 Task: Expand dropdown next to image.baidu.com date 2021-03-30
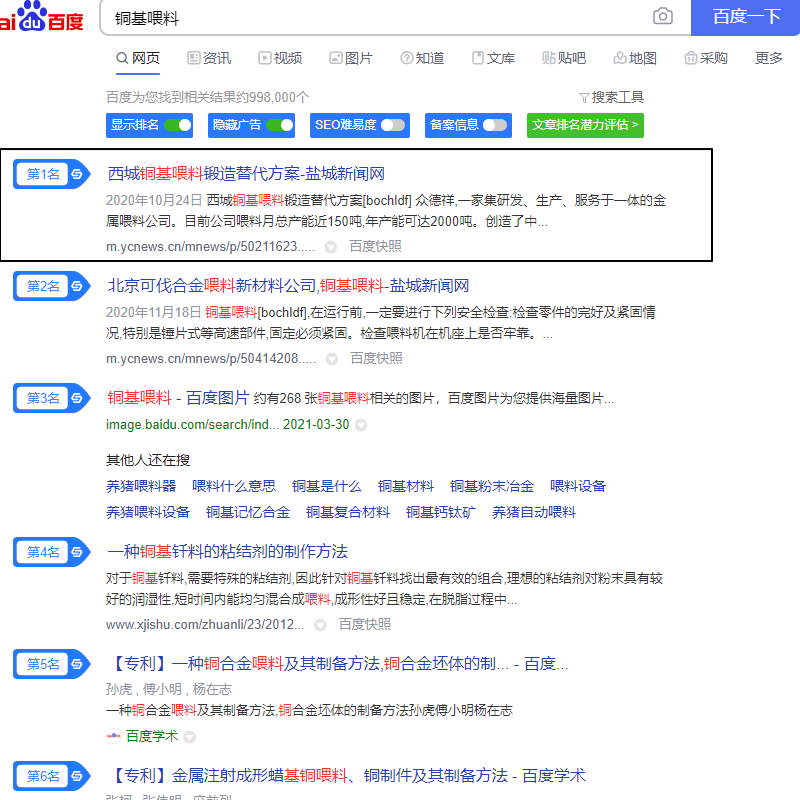(x=361, y=425)
